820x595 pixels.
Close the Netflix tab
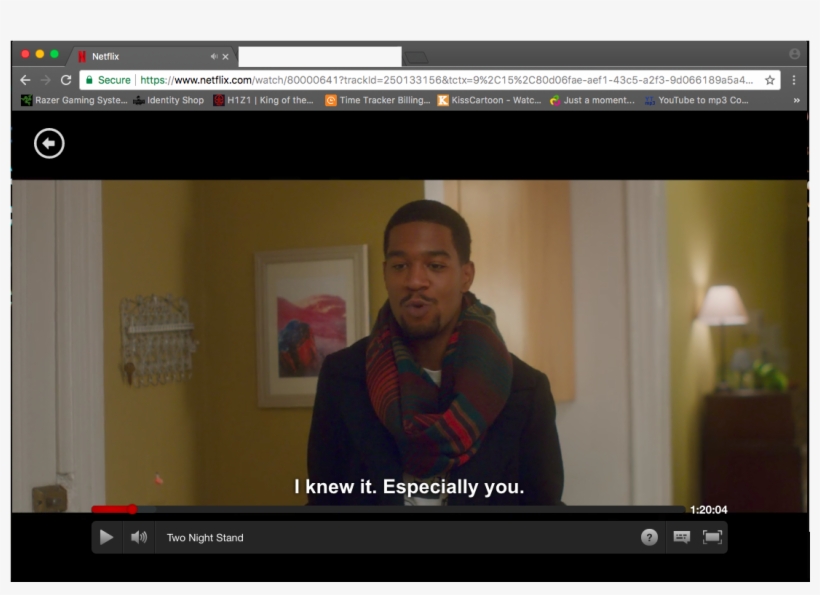click(x=225, y=56)
